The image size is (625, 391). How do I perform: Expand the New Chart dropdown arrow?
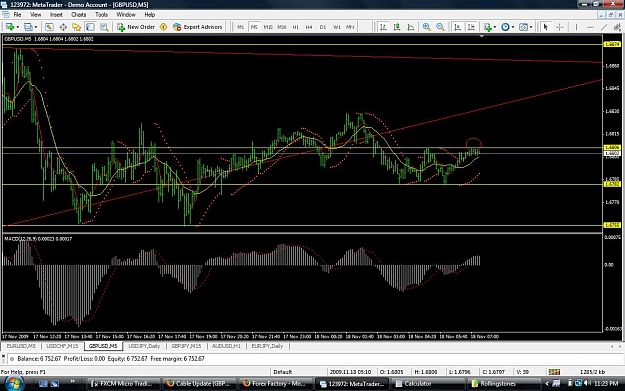18,27
